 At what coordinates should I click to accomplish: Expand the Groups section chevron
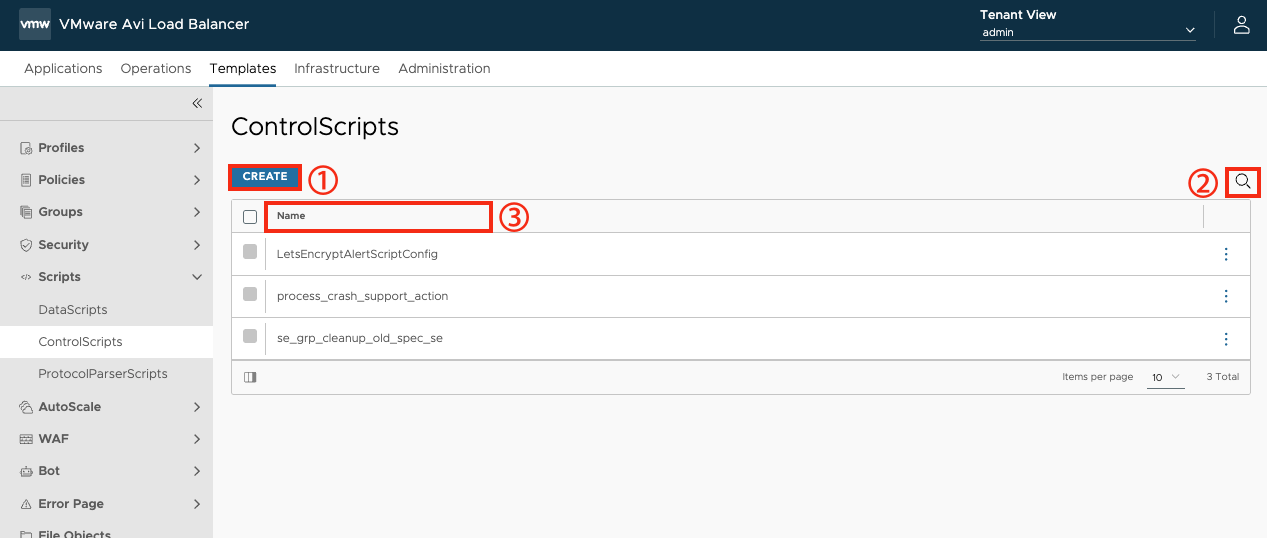[x=197, y=212]
